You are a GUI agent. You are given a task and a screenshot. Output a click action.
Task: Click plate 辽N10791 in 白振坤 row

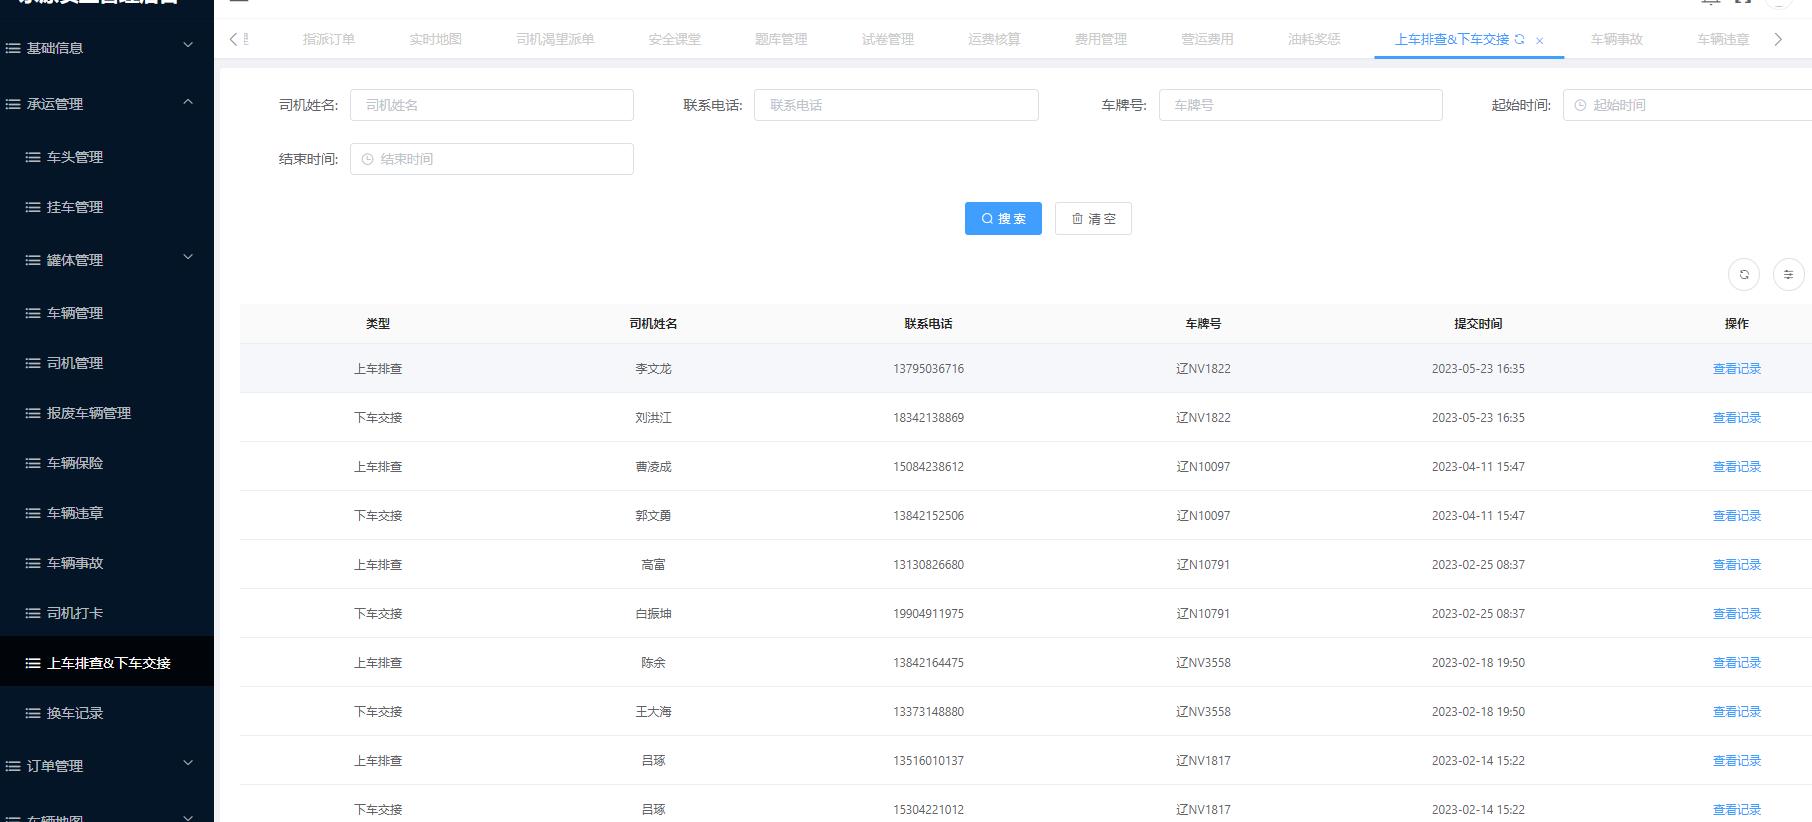(1203, 614)
